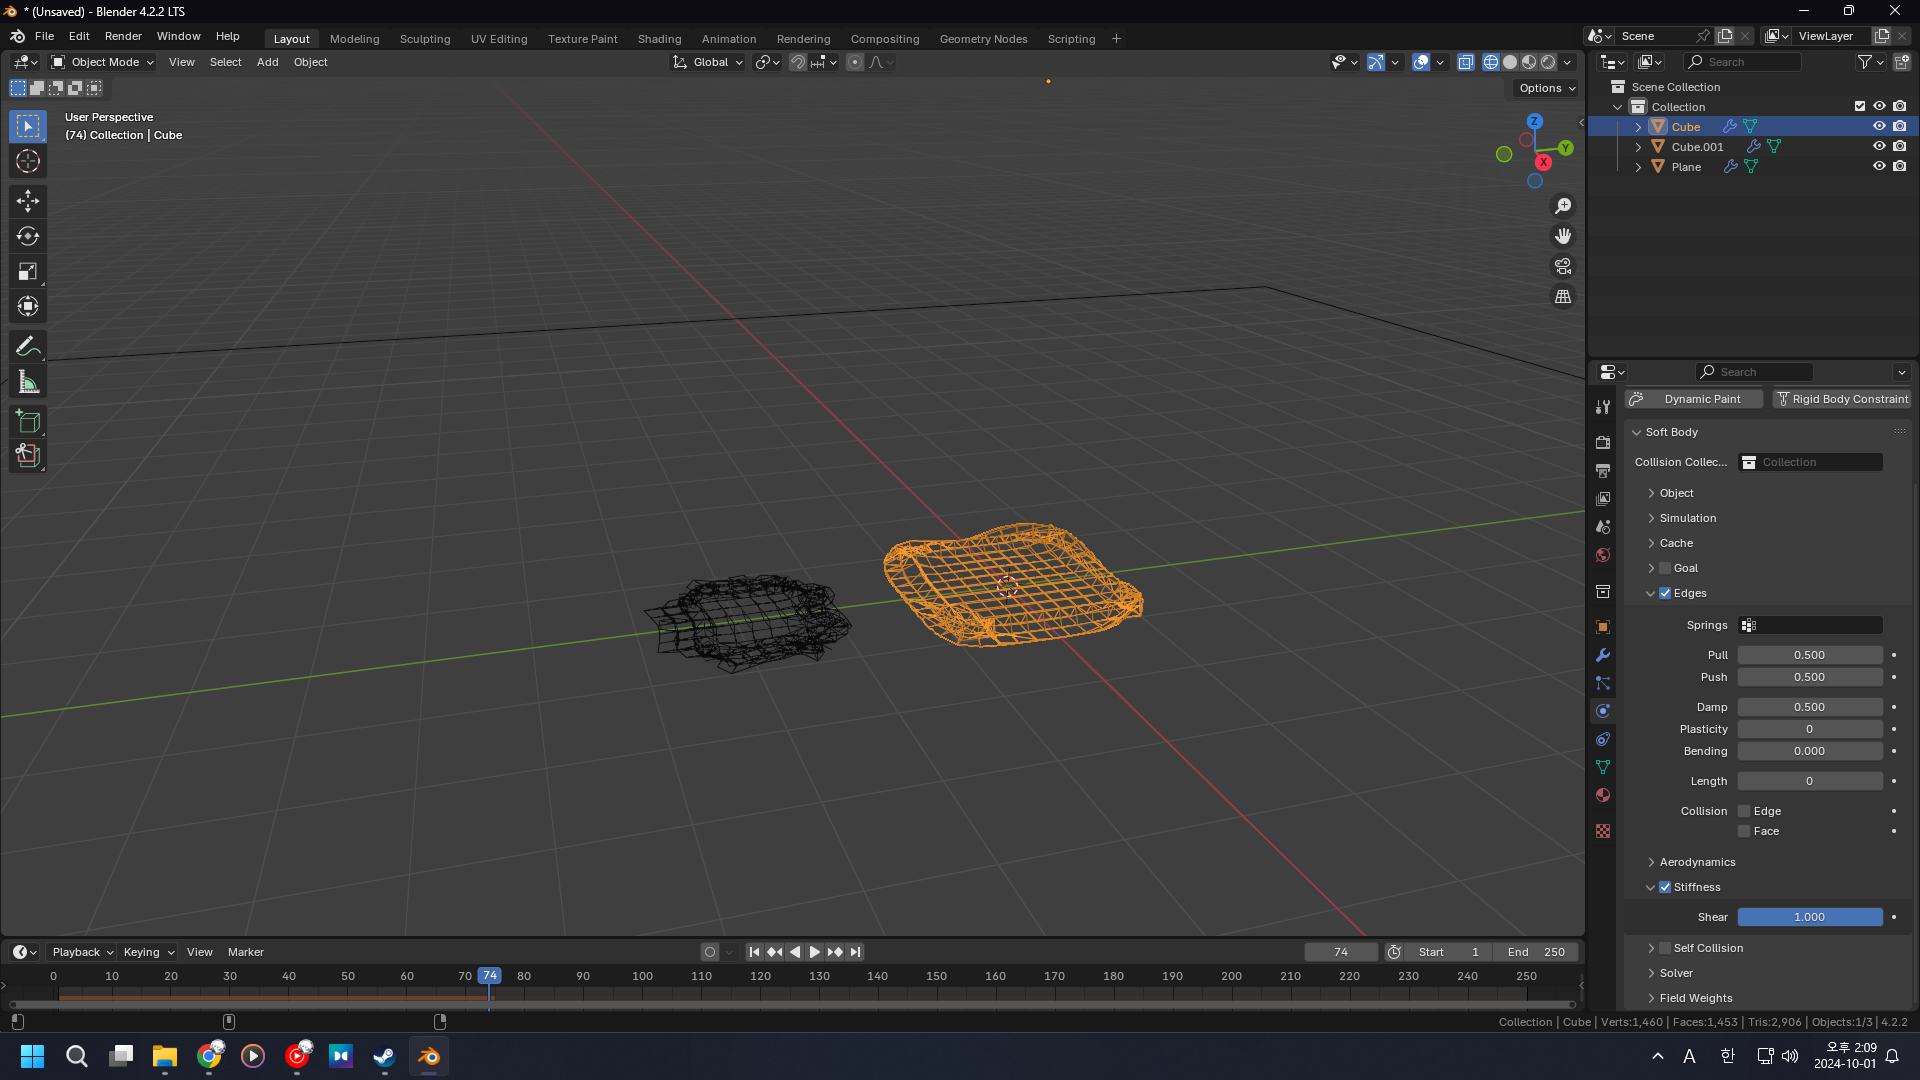The image size is (1920, 1080).
Task: Open the Object Data properties tab
Action: click(x=1603, y=767)
